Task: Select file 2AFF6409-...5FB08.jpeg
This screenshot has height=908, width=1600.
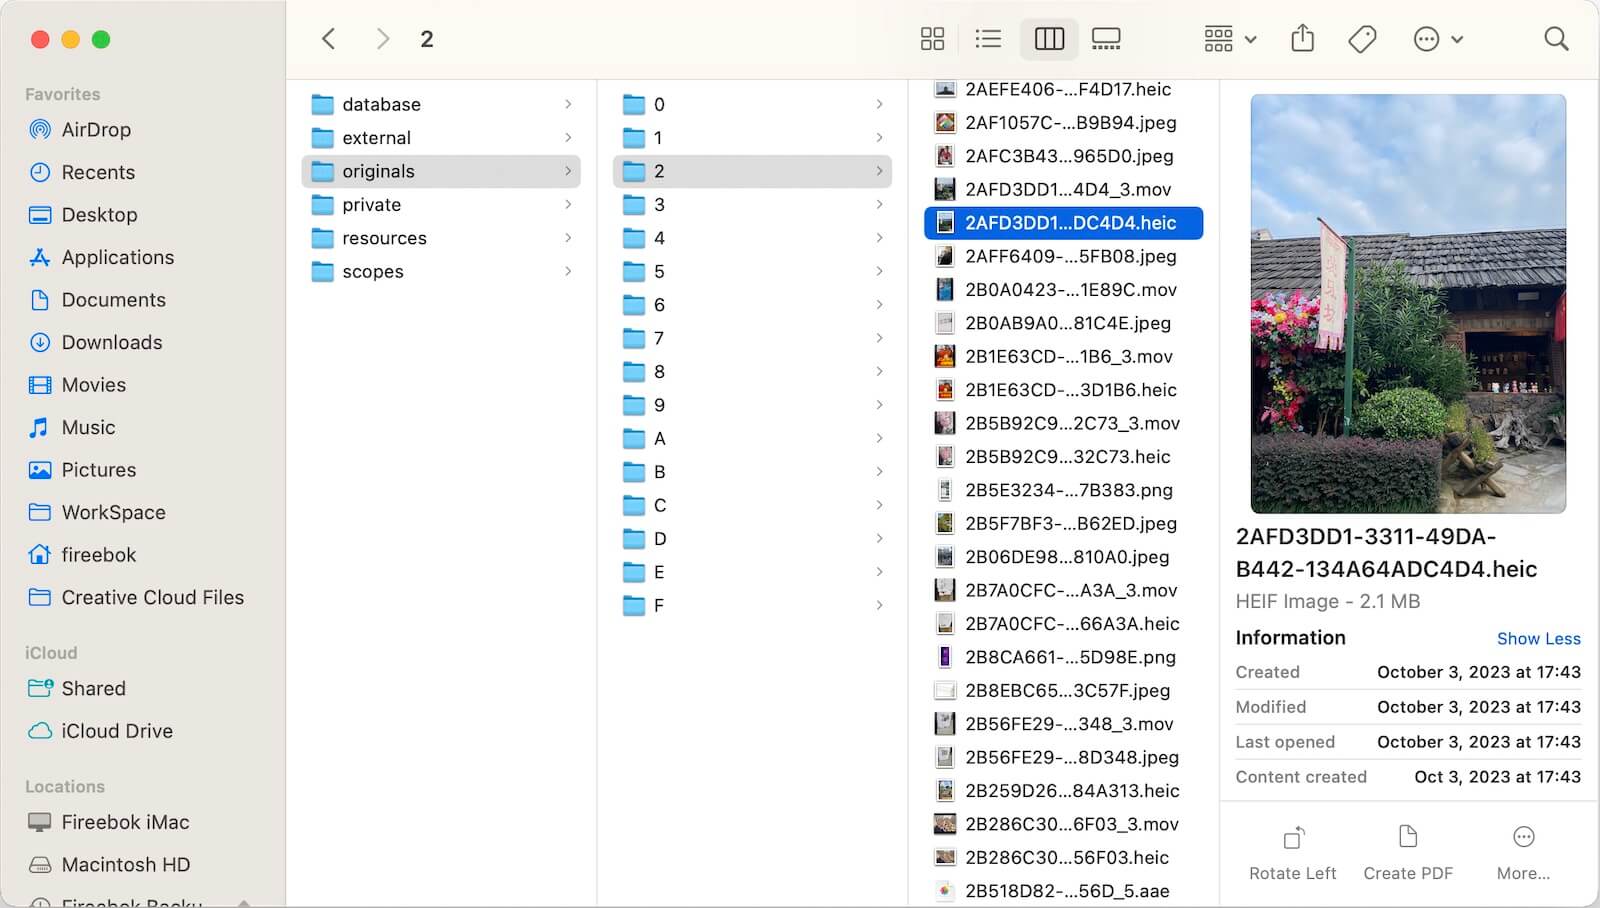Action: tap(1063, 256)
